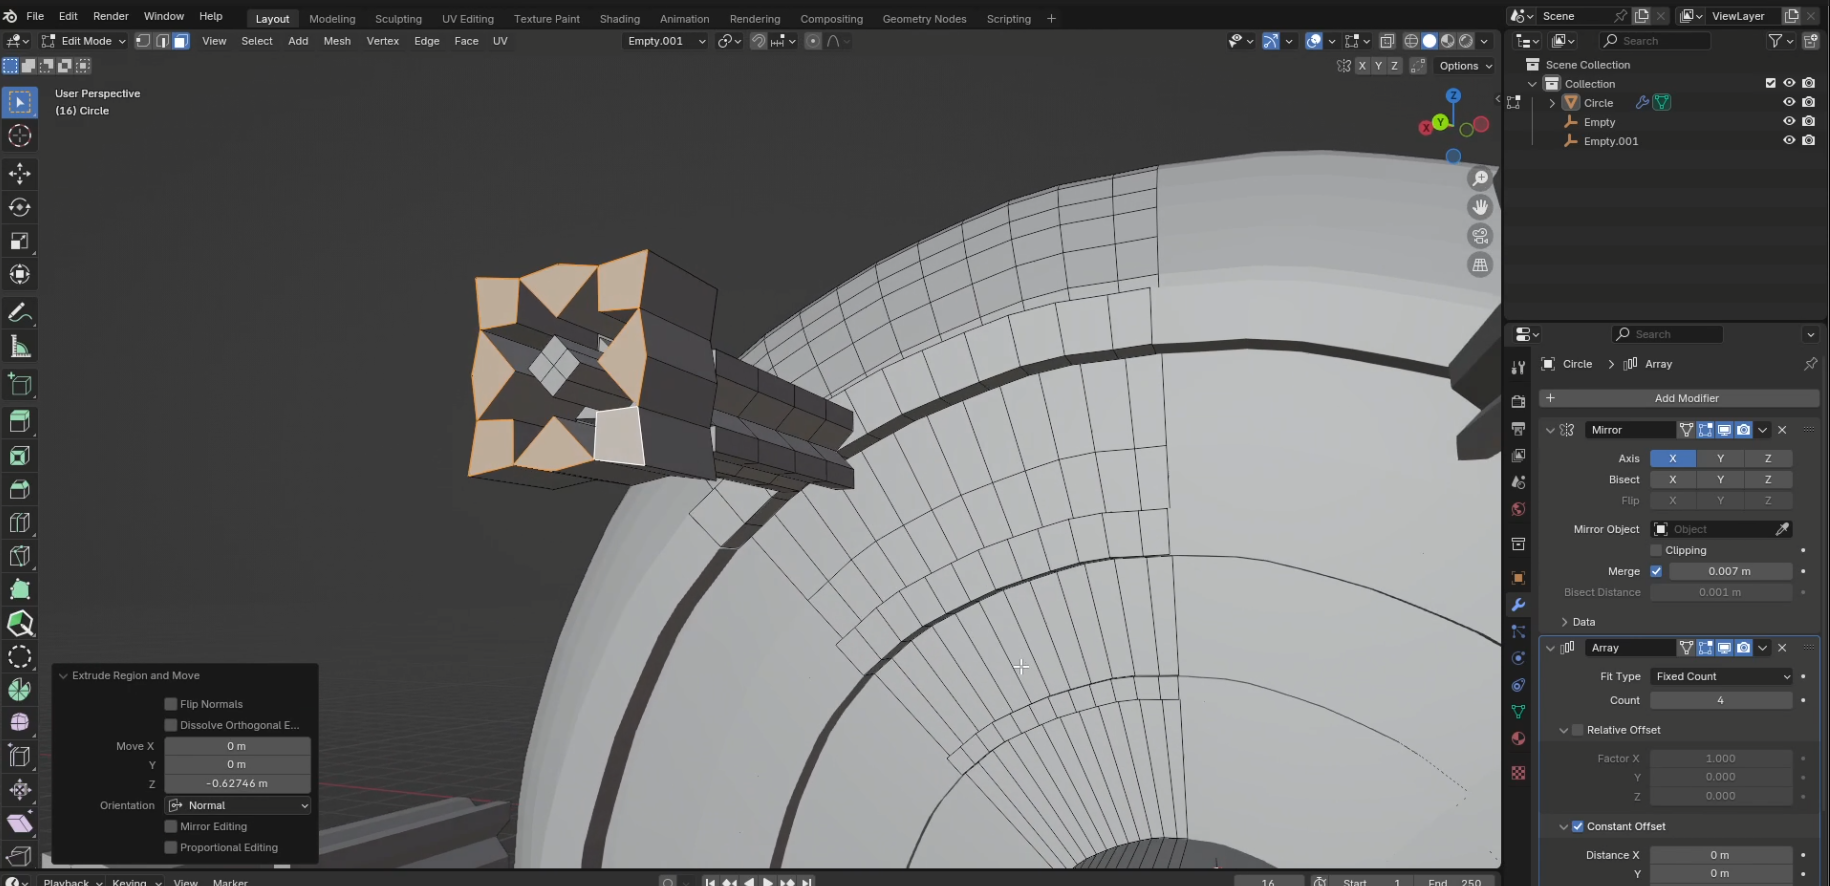Screen dimensions: 1830x886
Task: Select the Cursor tool in the toolbar
Action: [x=20, y=136]
